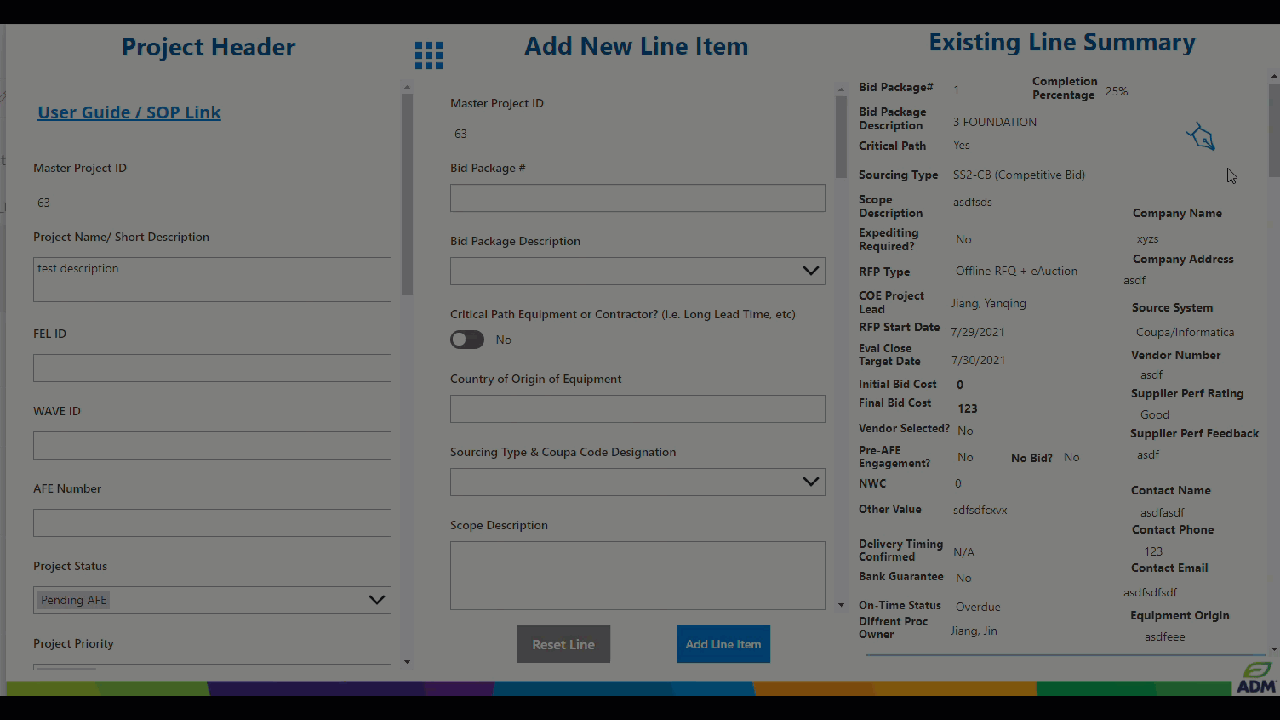Click the blue quill edit icon
This screenshot has height=720, width=1280.
pyautogui.click(x=1199, y=136)
